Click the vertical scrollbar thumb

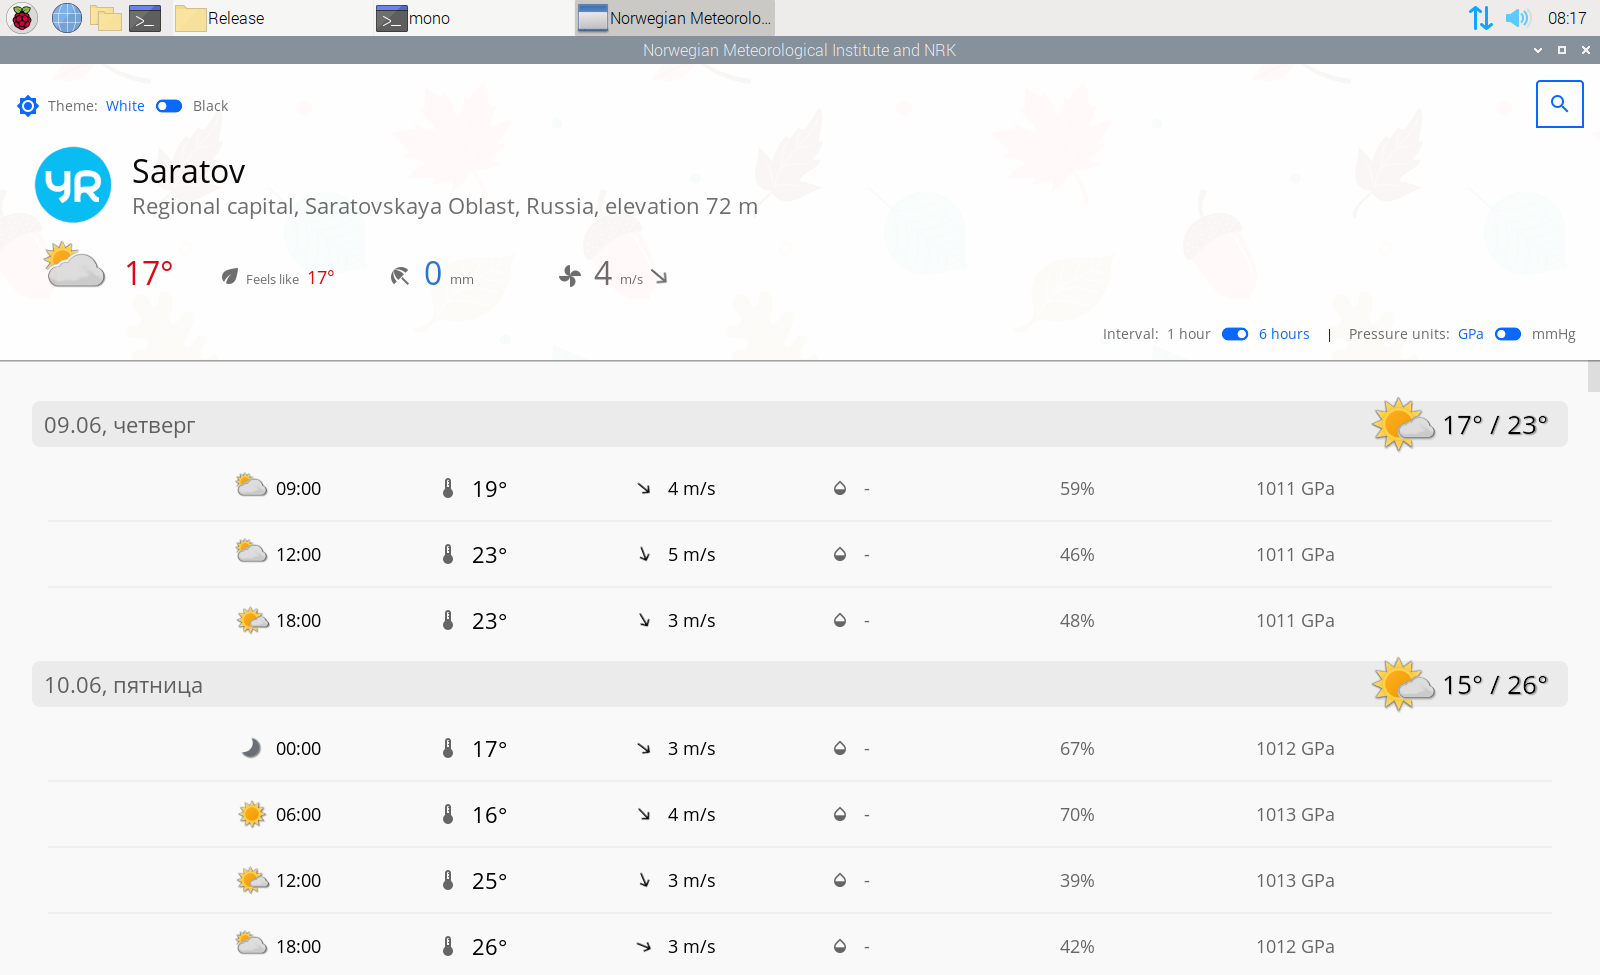(x=1594, y=377)
